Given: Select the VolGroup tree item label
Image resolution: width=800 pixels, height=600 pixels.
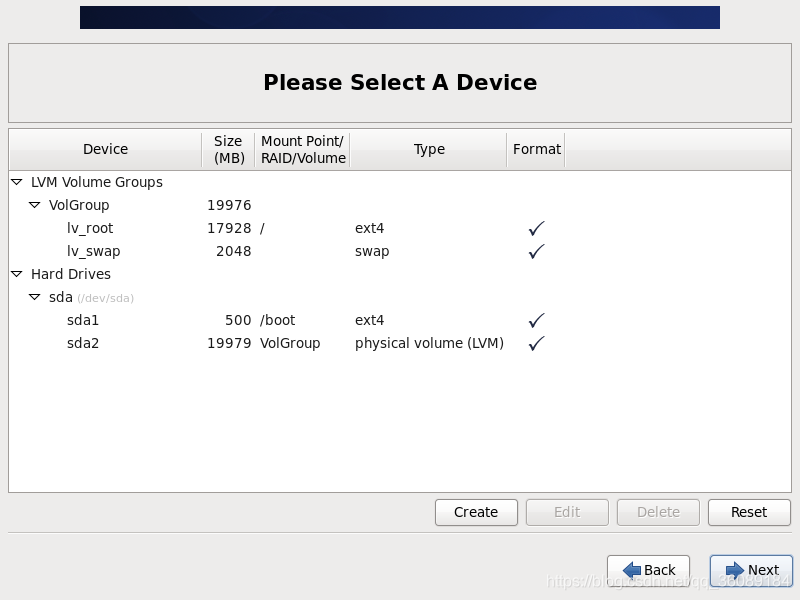Looking at the screenshot, I should (79, 205).
